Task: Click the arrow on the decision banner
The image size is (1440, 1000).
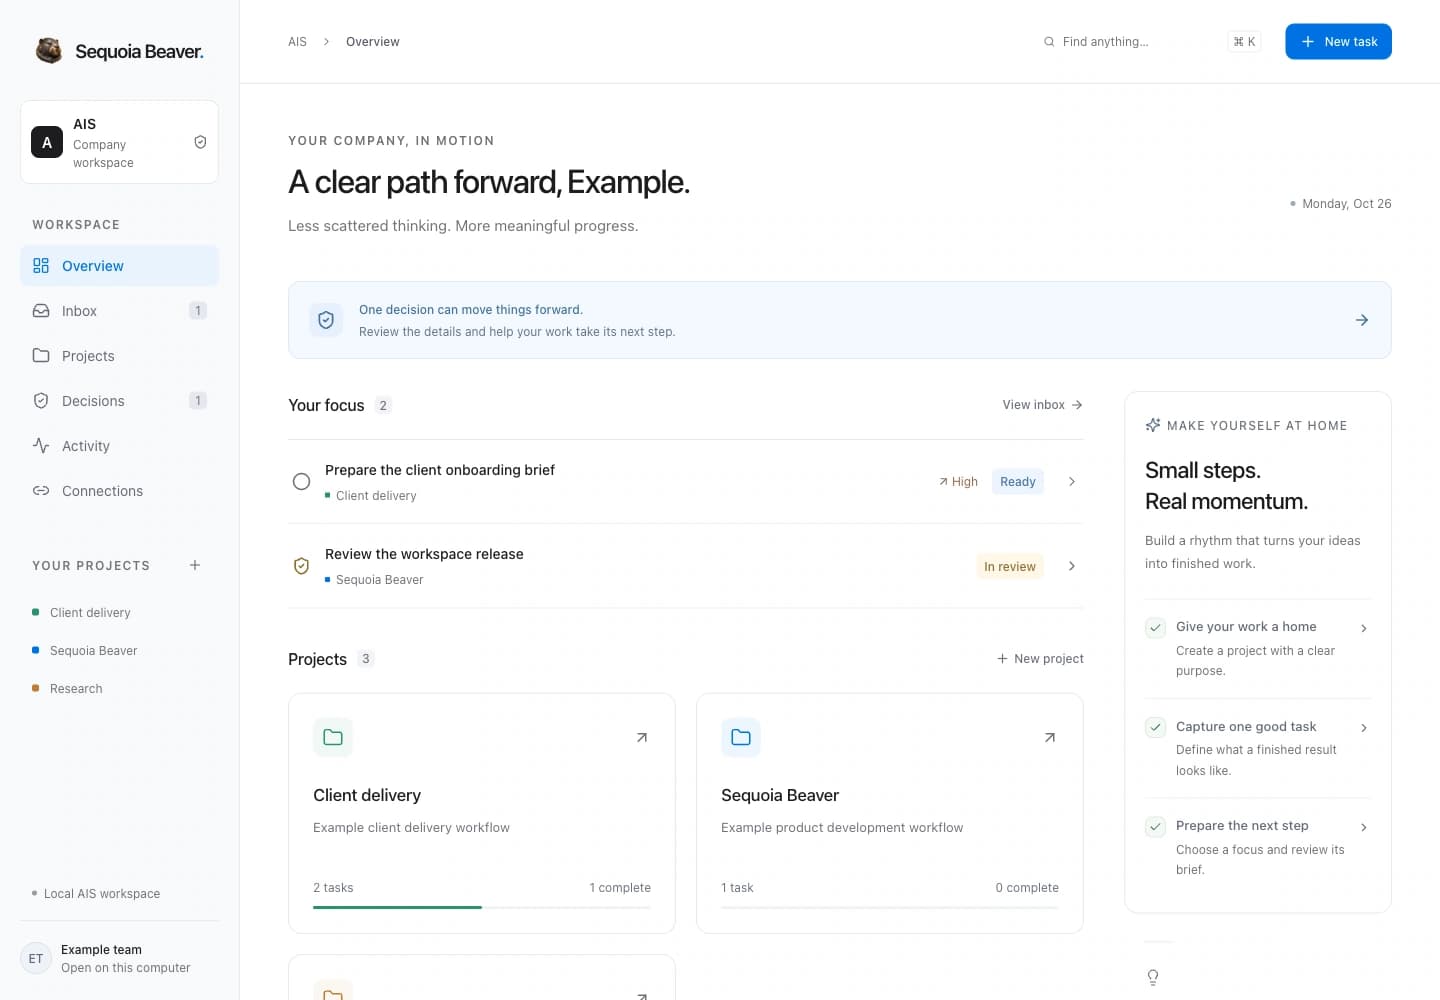Action: 1362,320
